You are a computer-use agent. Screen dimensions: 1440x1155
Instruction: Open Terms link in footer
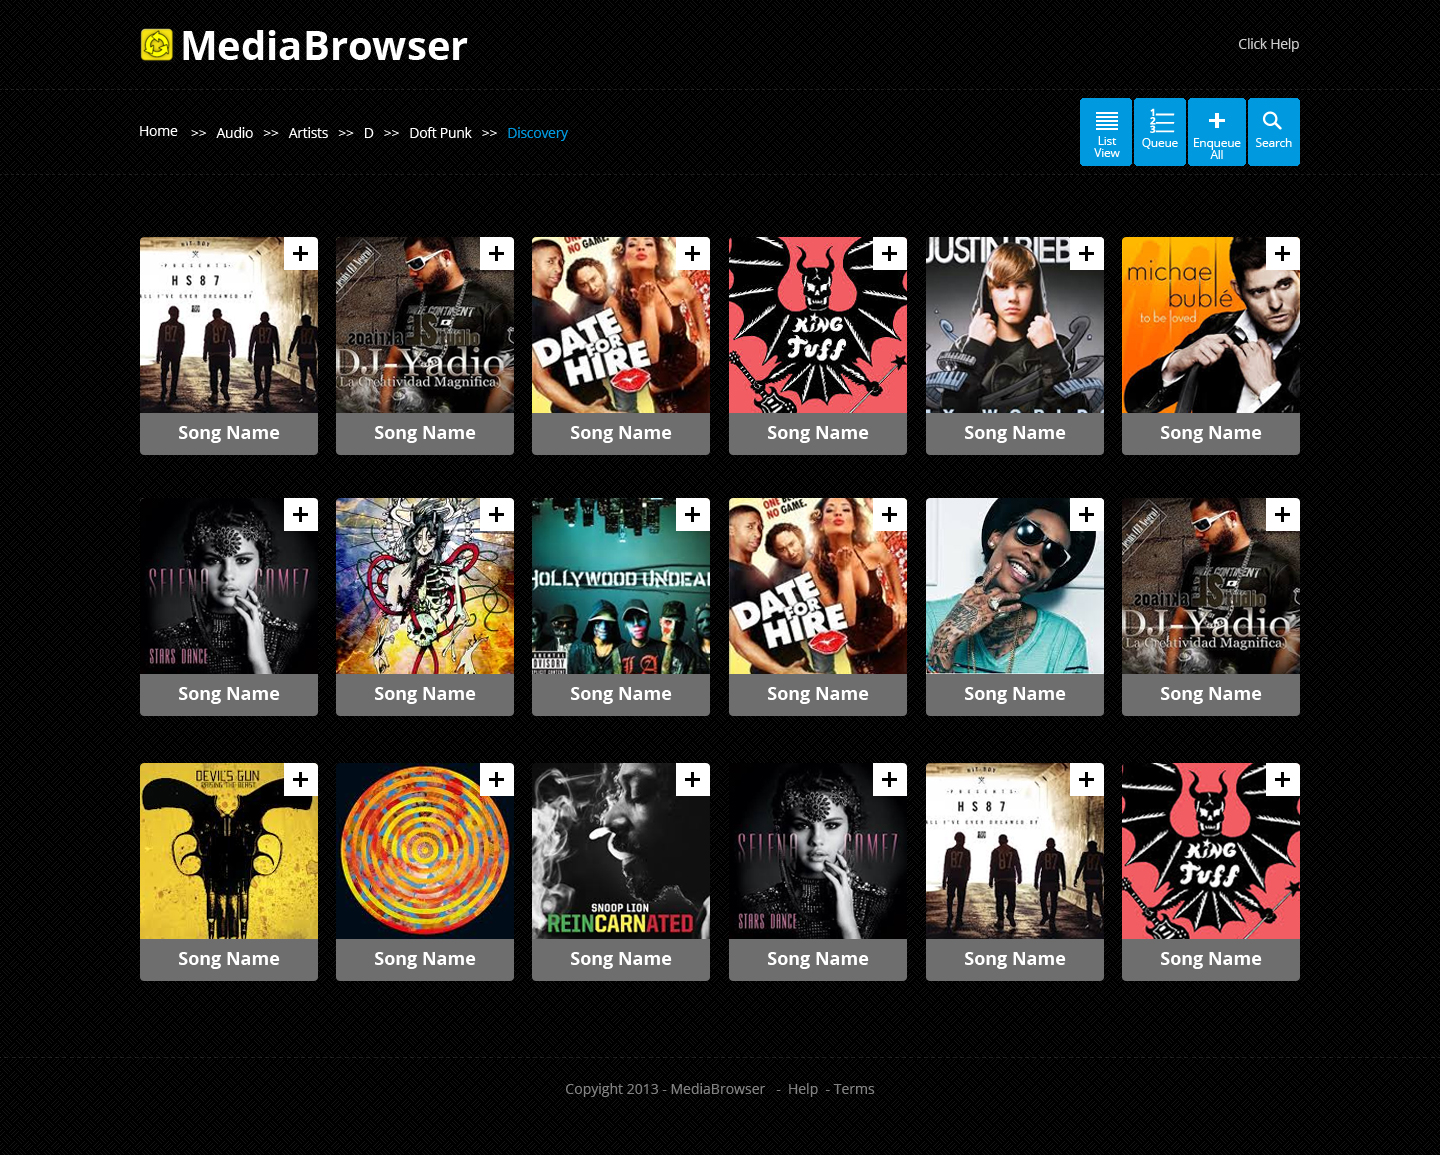point(854,1089)
